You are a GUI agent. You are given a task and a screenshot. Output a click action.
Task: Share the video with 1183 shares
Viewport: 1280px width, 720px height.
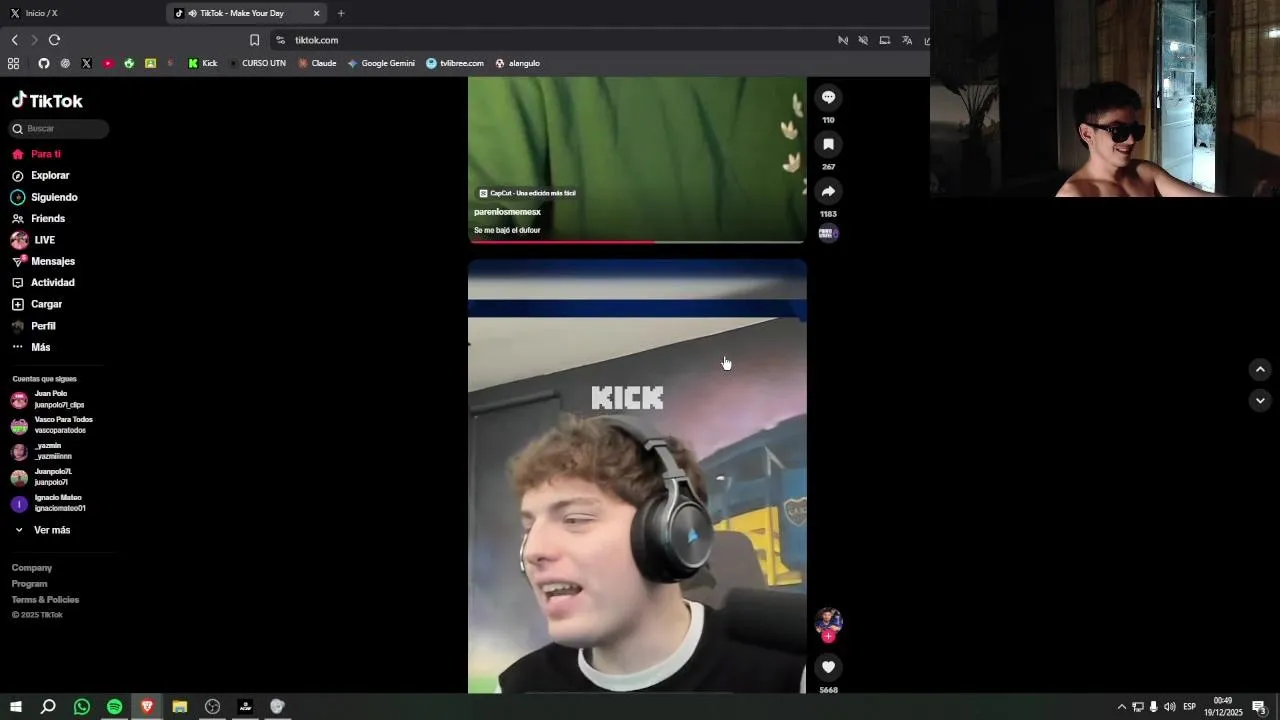pyautogui.click(x=828, y=191)
